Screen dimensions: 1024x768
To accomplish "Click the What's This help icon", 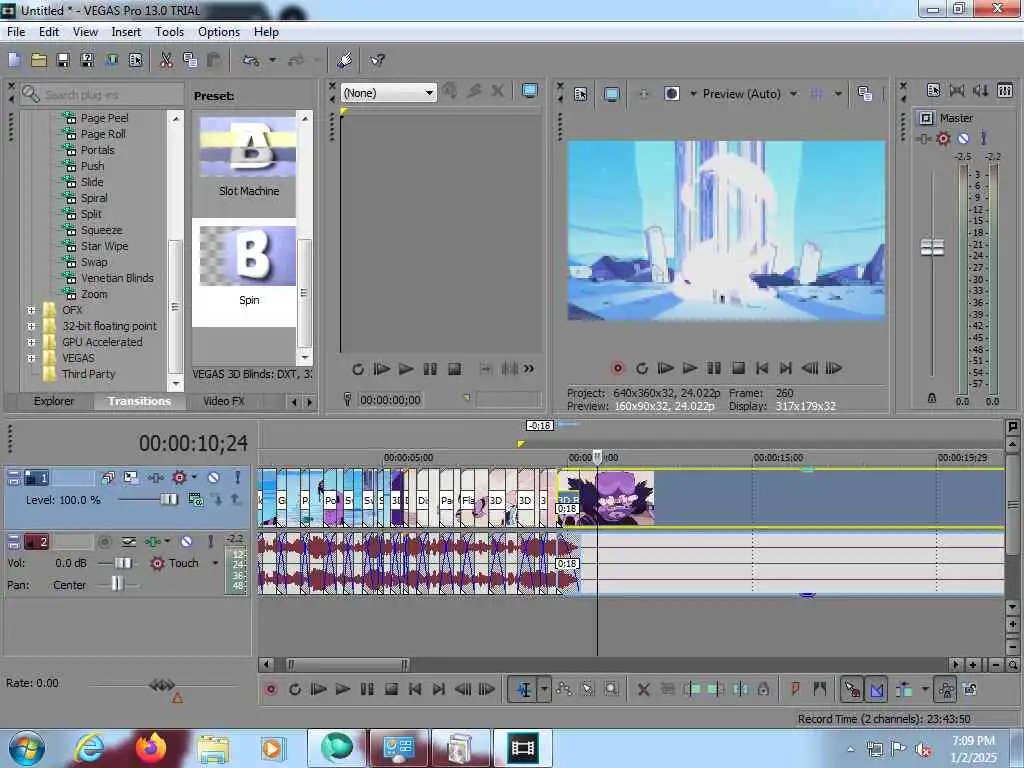I will pyautogui.click(x=377, y=60).
